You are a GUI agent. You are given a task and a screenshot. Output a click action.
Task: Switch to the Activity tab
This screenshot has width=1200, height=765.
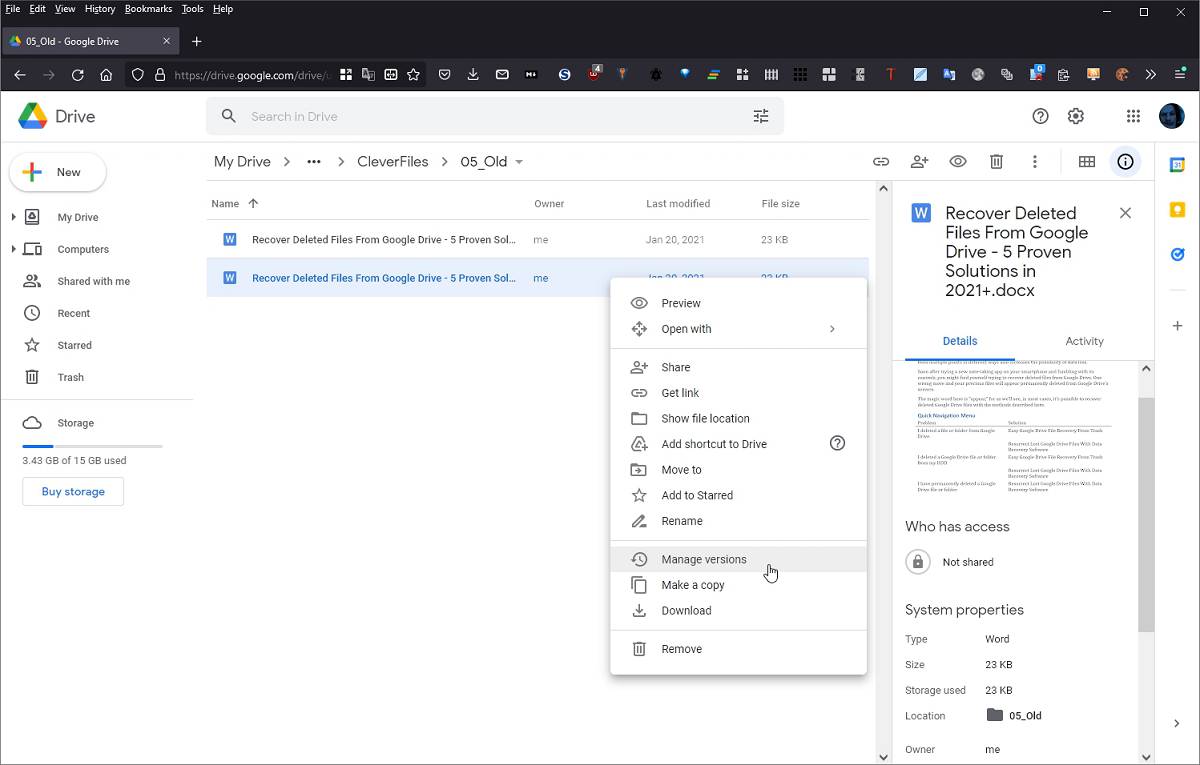1084,341
